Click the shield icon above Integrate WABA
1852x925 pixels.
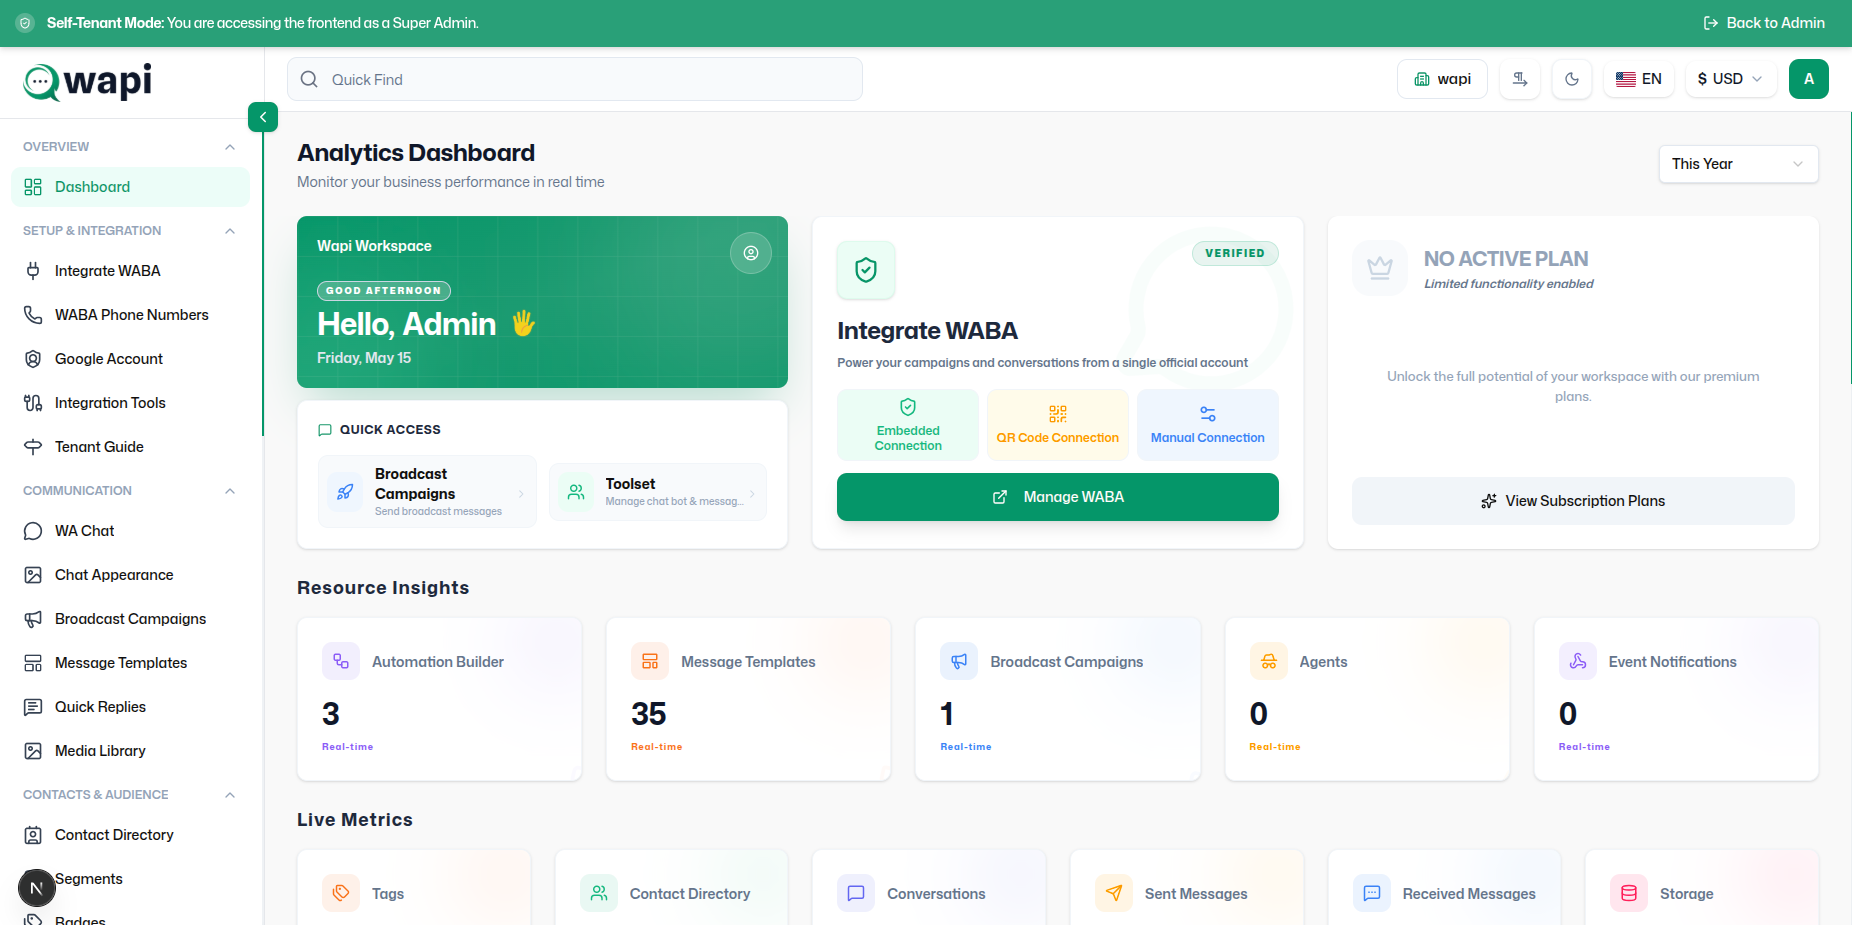coord(866,269)
